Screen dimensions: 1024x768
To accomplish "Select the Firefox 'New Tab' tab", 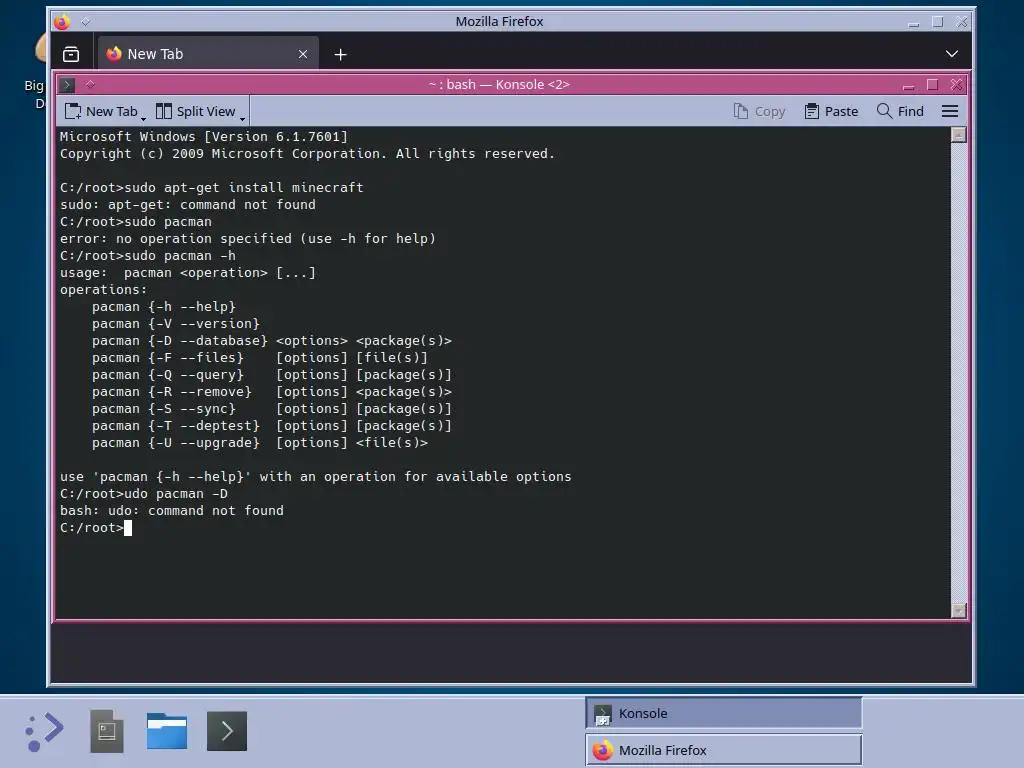I will (x=208, y=54).
